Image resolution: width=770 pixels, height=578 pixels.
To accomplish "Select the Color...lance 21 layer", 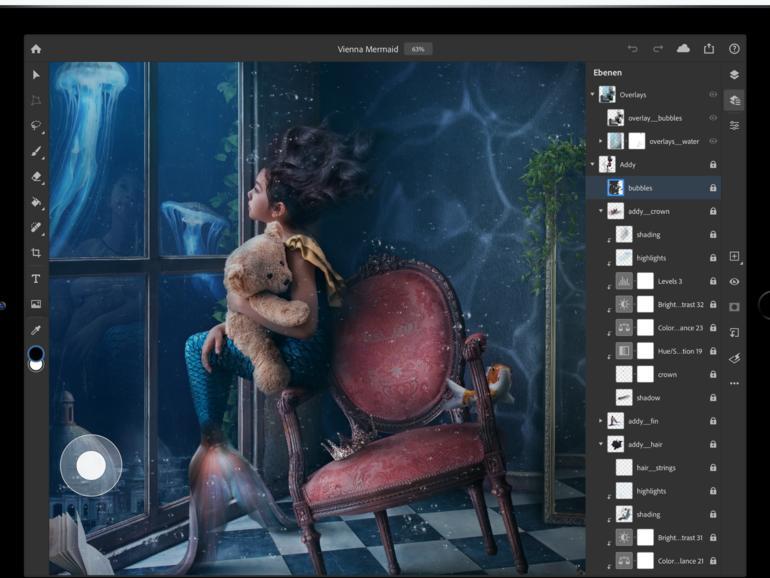I will click(654, 561).
